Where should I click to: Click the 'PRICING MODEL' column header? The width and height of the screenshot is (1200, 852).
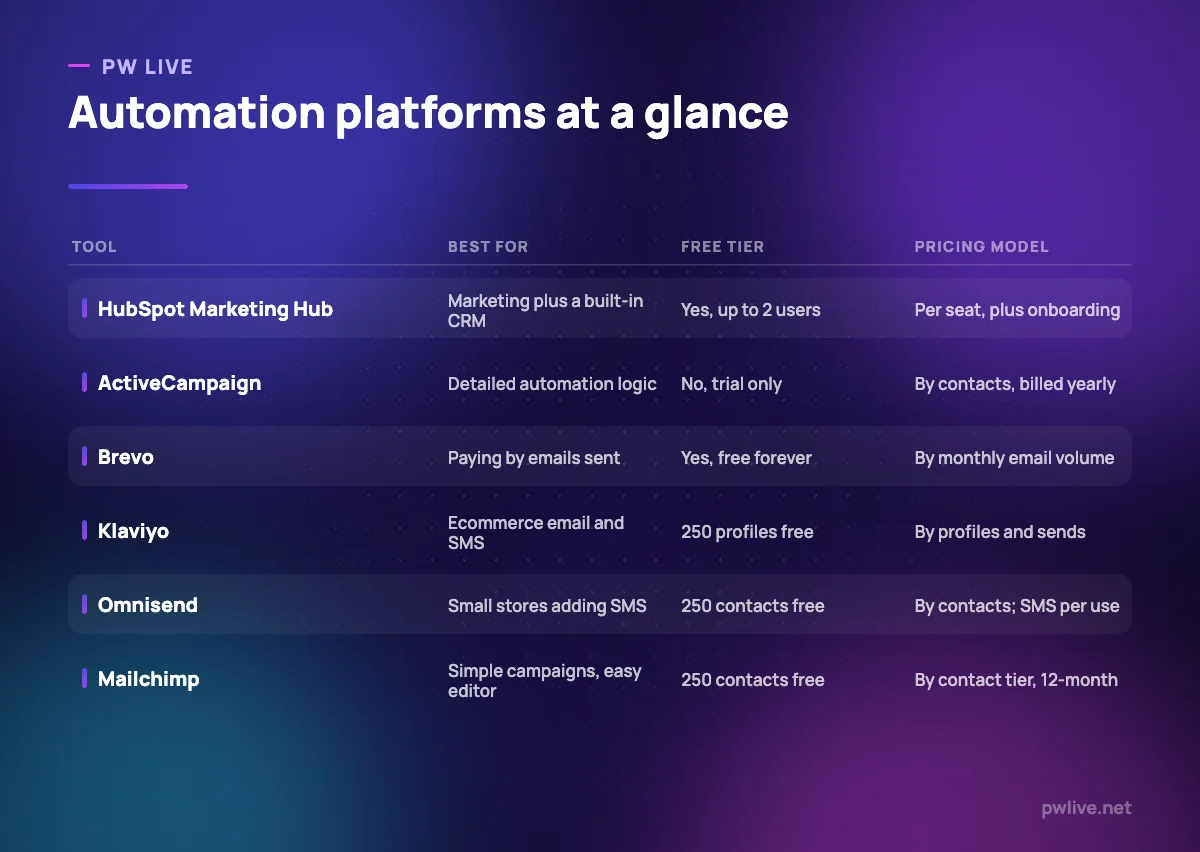point(981,247)
